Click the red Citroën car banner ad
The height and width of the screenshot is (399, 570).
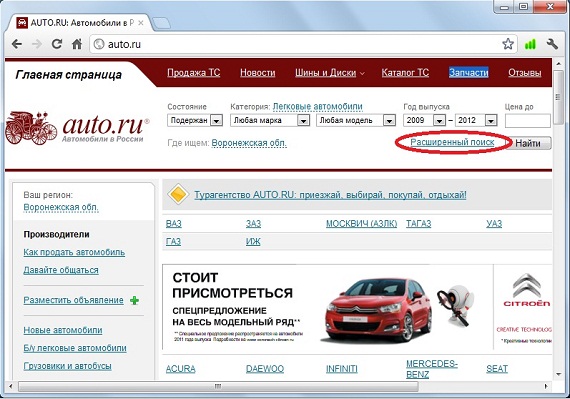357,307
